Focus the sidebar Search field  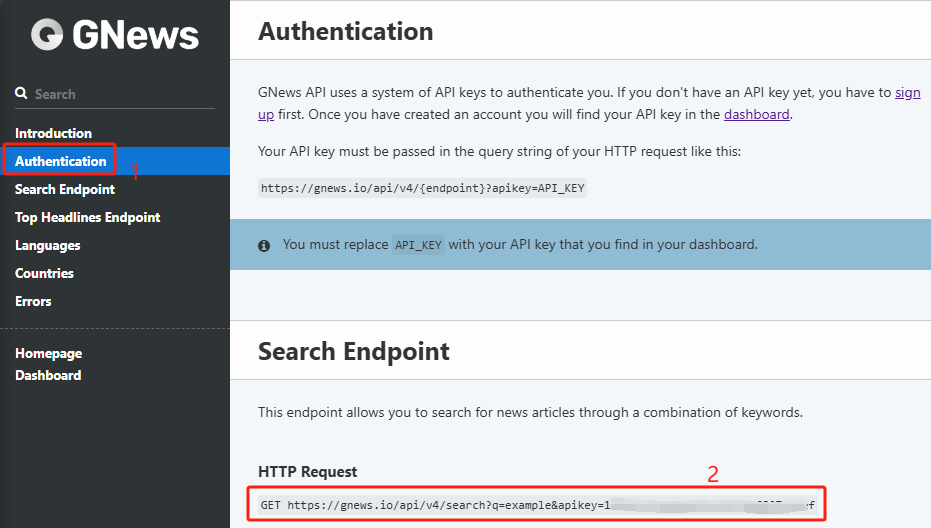(x=115, y=94)
